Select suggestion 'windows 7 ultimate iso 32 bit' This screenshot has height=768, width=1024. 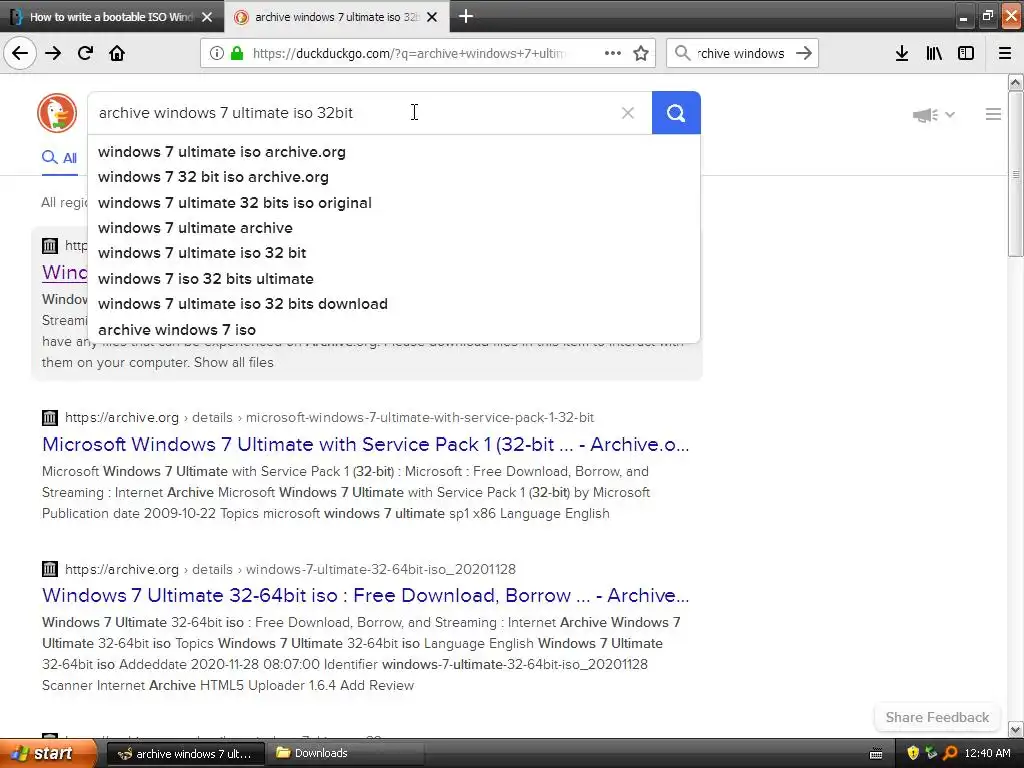(202, 253)
